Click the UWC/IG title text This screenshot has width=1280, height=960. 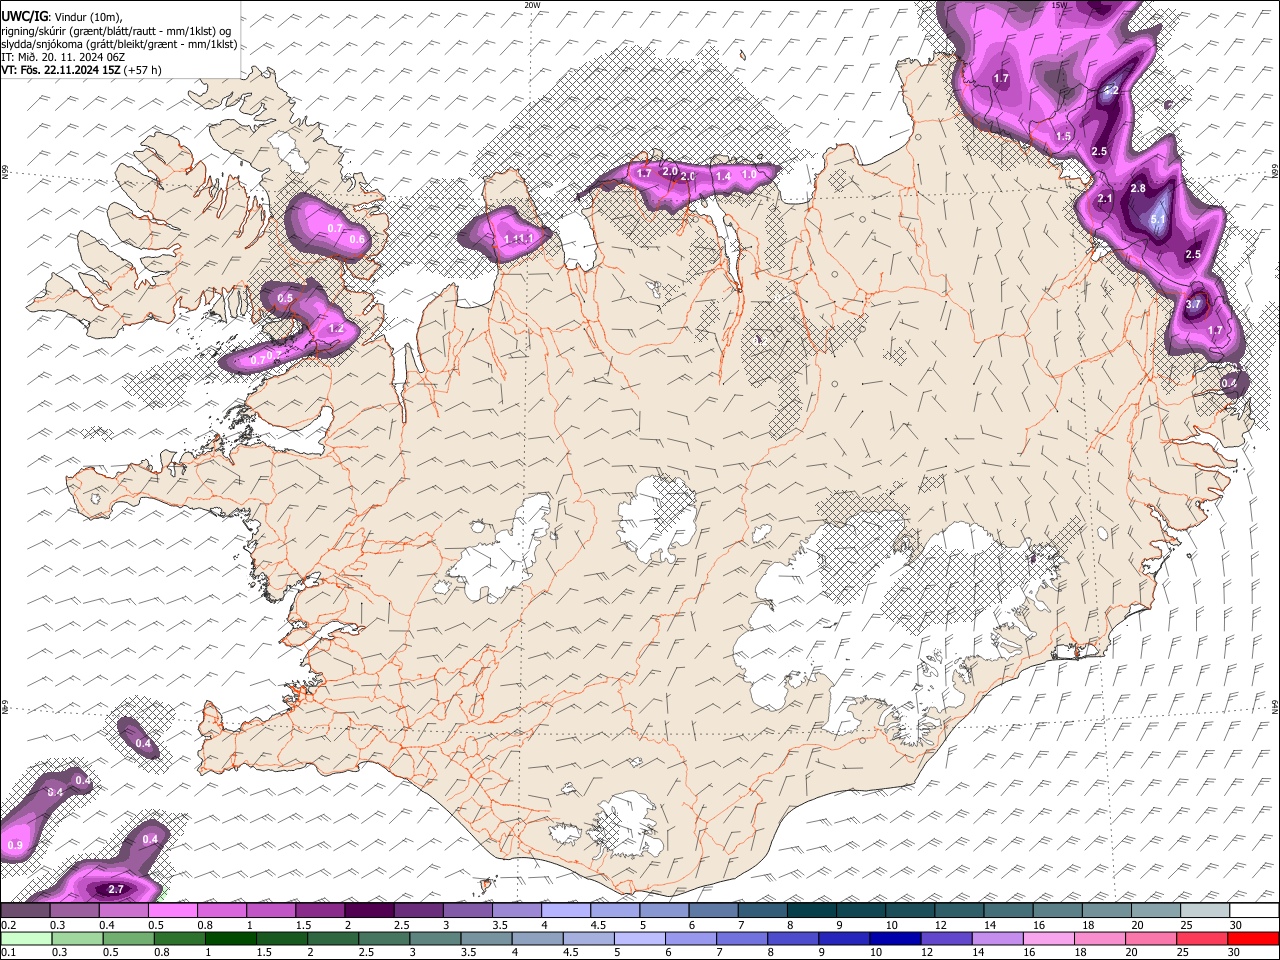pos(24,16)
